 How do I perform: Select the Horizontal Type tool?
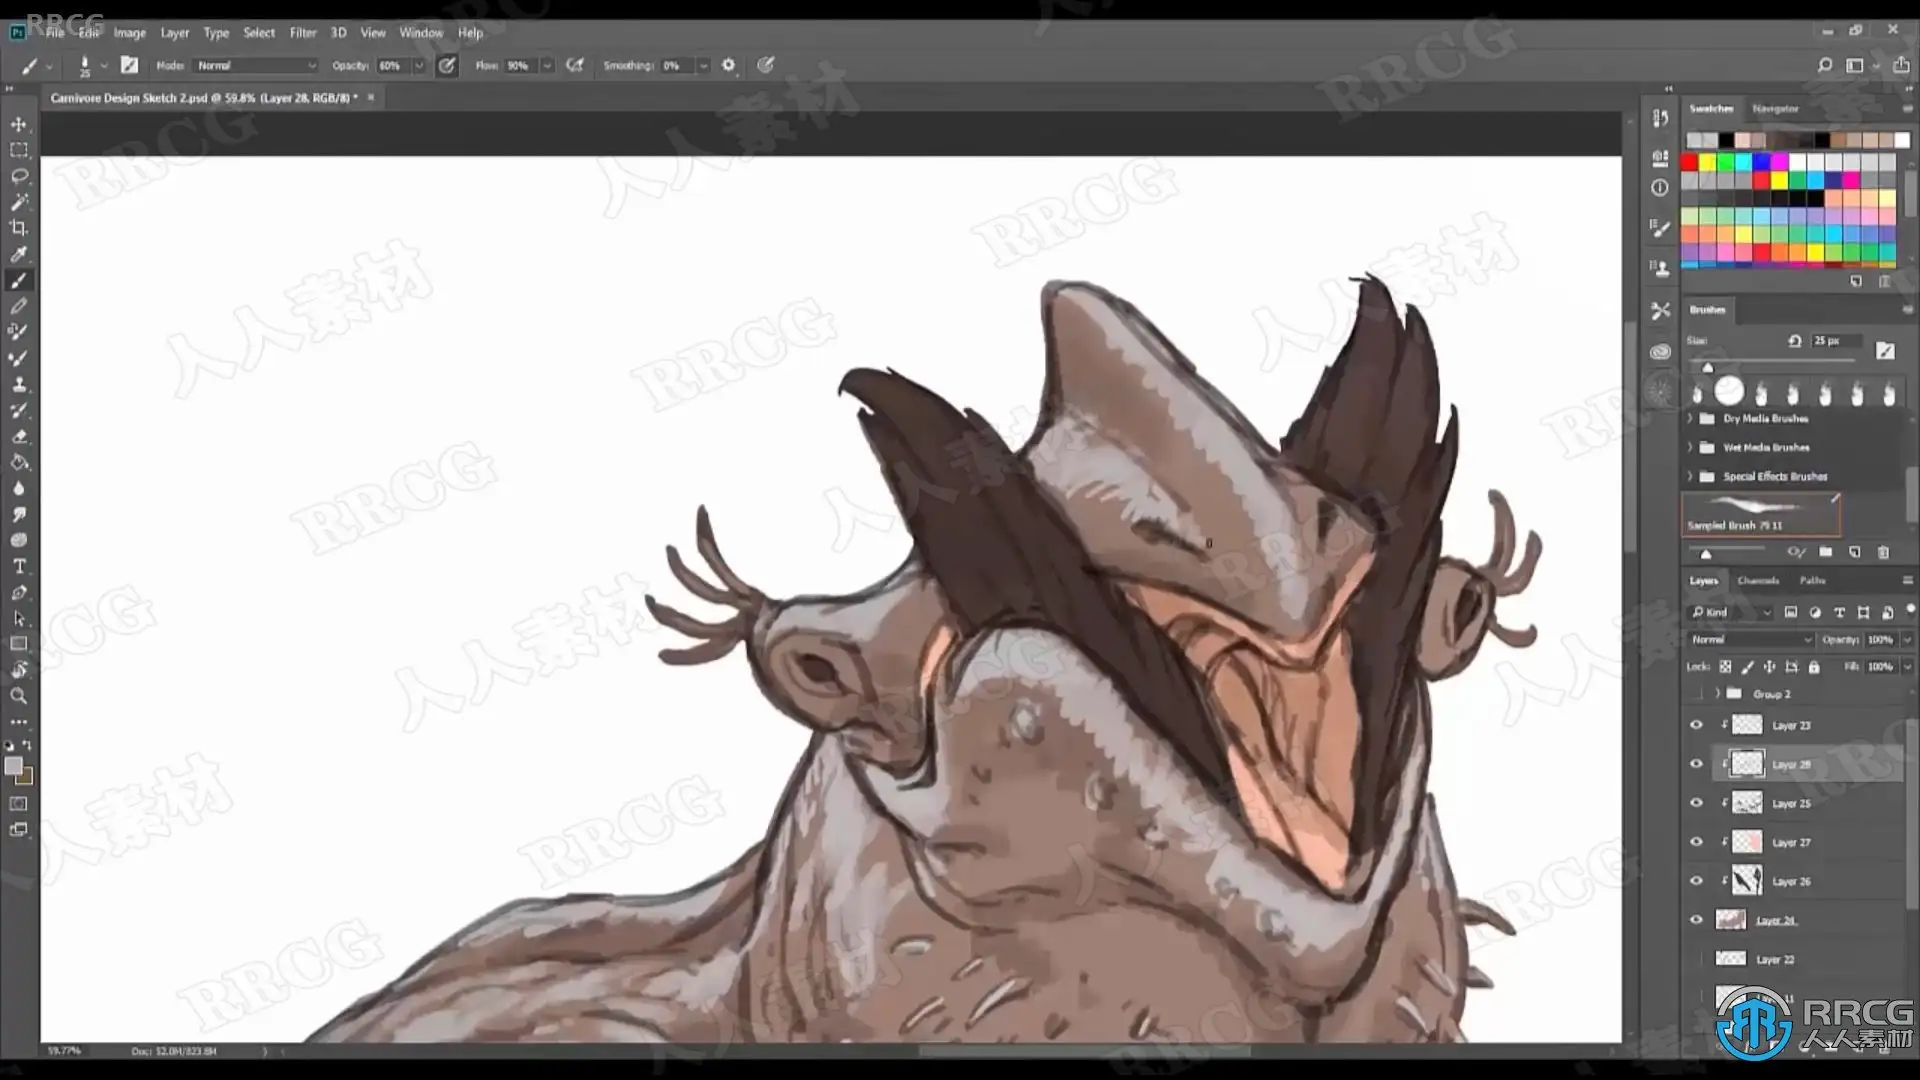tap(19, 566)
